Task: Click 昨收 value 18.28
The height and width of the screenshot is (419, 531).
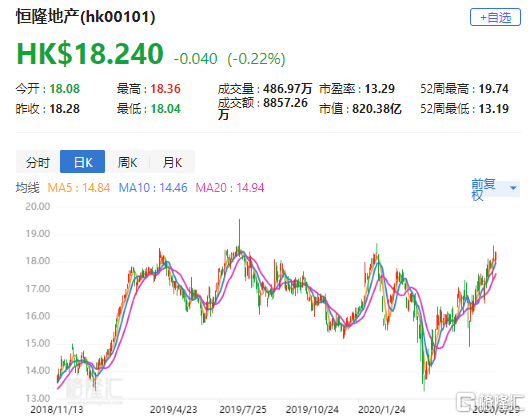Action: [65, 109]
